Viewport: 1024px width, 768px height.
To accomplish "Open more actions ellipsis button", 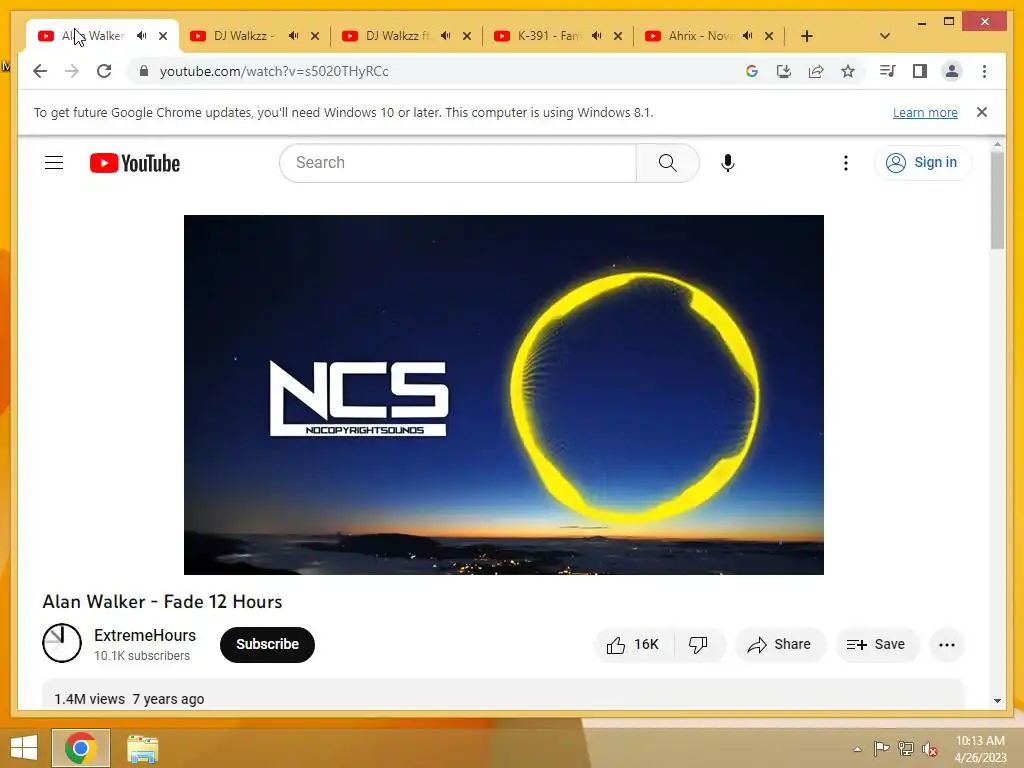I will (x=946, y=645).
